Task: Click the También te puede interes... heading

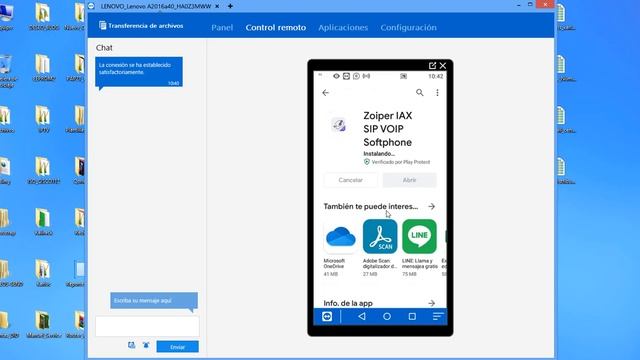Action: pyautogui.click(x=371, y=207)
